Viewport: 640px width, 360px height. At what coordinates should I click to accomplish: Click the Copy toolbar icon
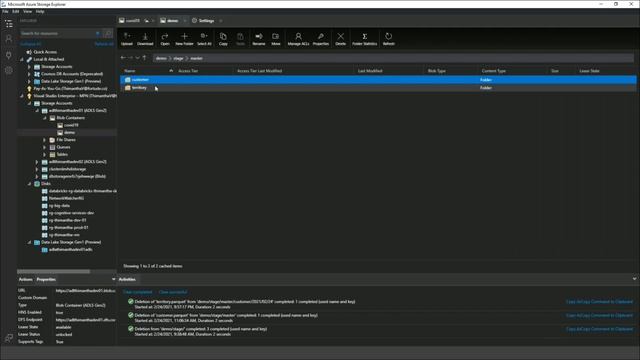tap(223, 39)
